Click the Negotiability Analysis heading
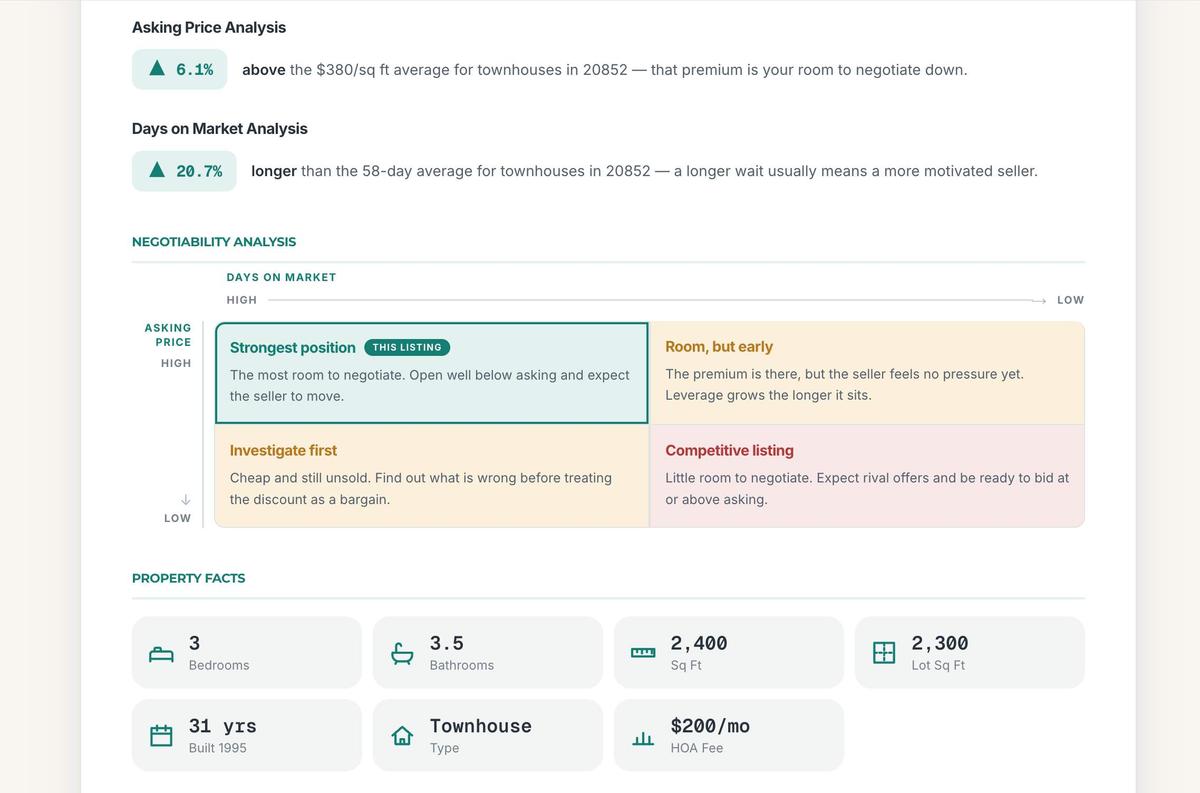Image resolution: width=1200 pixels, height=793 pixels. coord(214,241)
